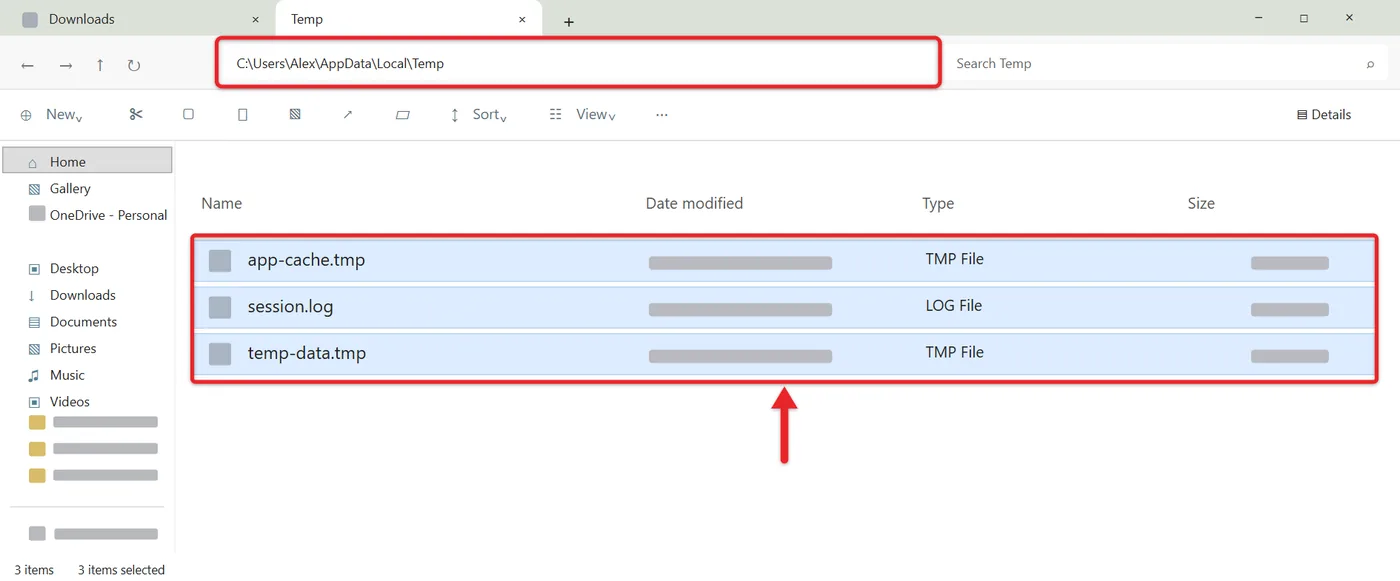Viewport: 1400px width, 581px height.
Task: Click TMP File type of temp-data.tmp
Action: coord(954,352)
